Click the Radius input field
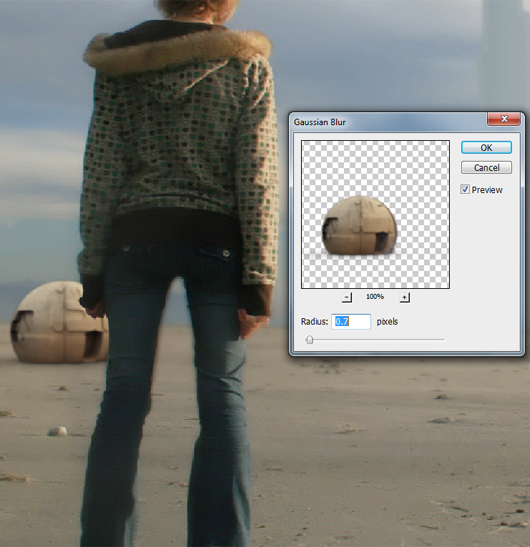Image resolution: width=530 pixels, height=547 pixels. [351, 322]
